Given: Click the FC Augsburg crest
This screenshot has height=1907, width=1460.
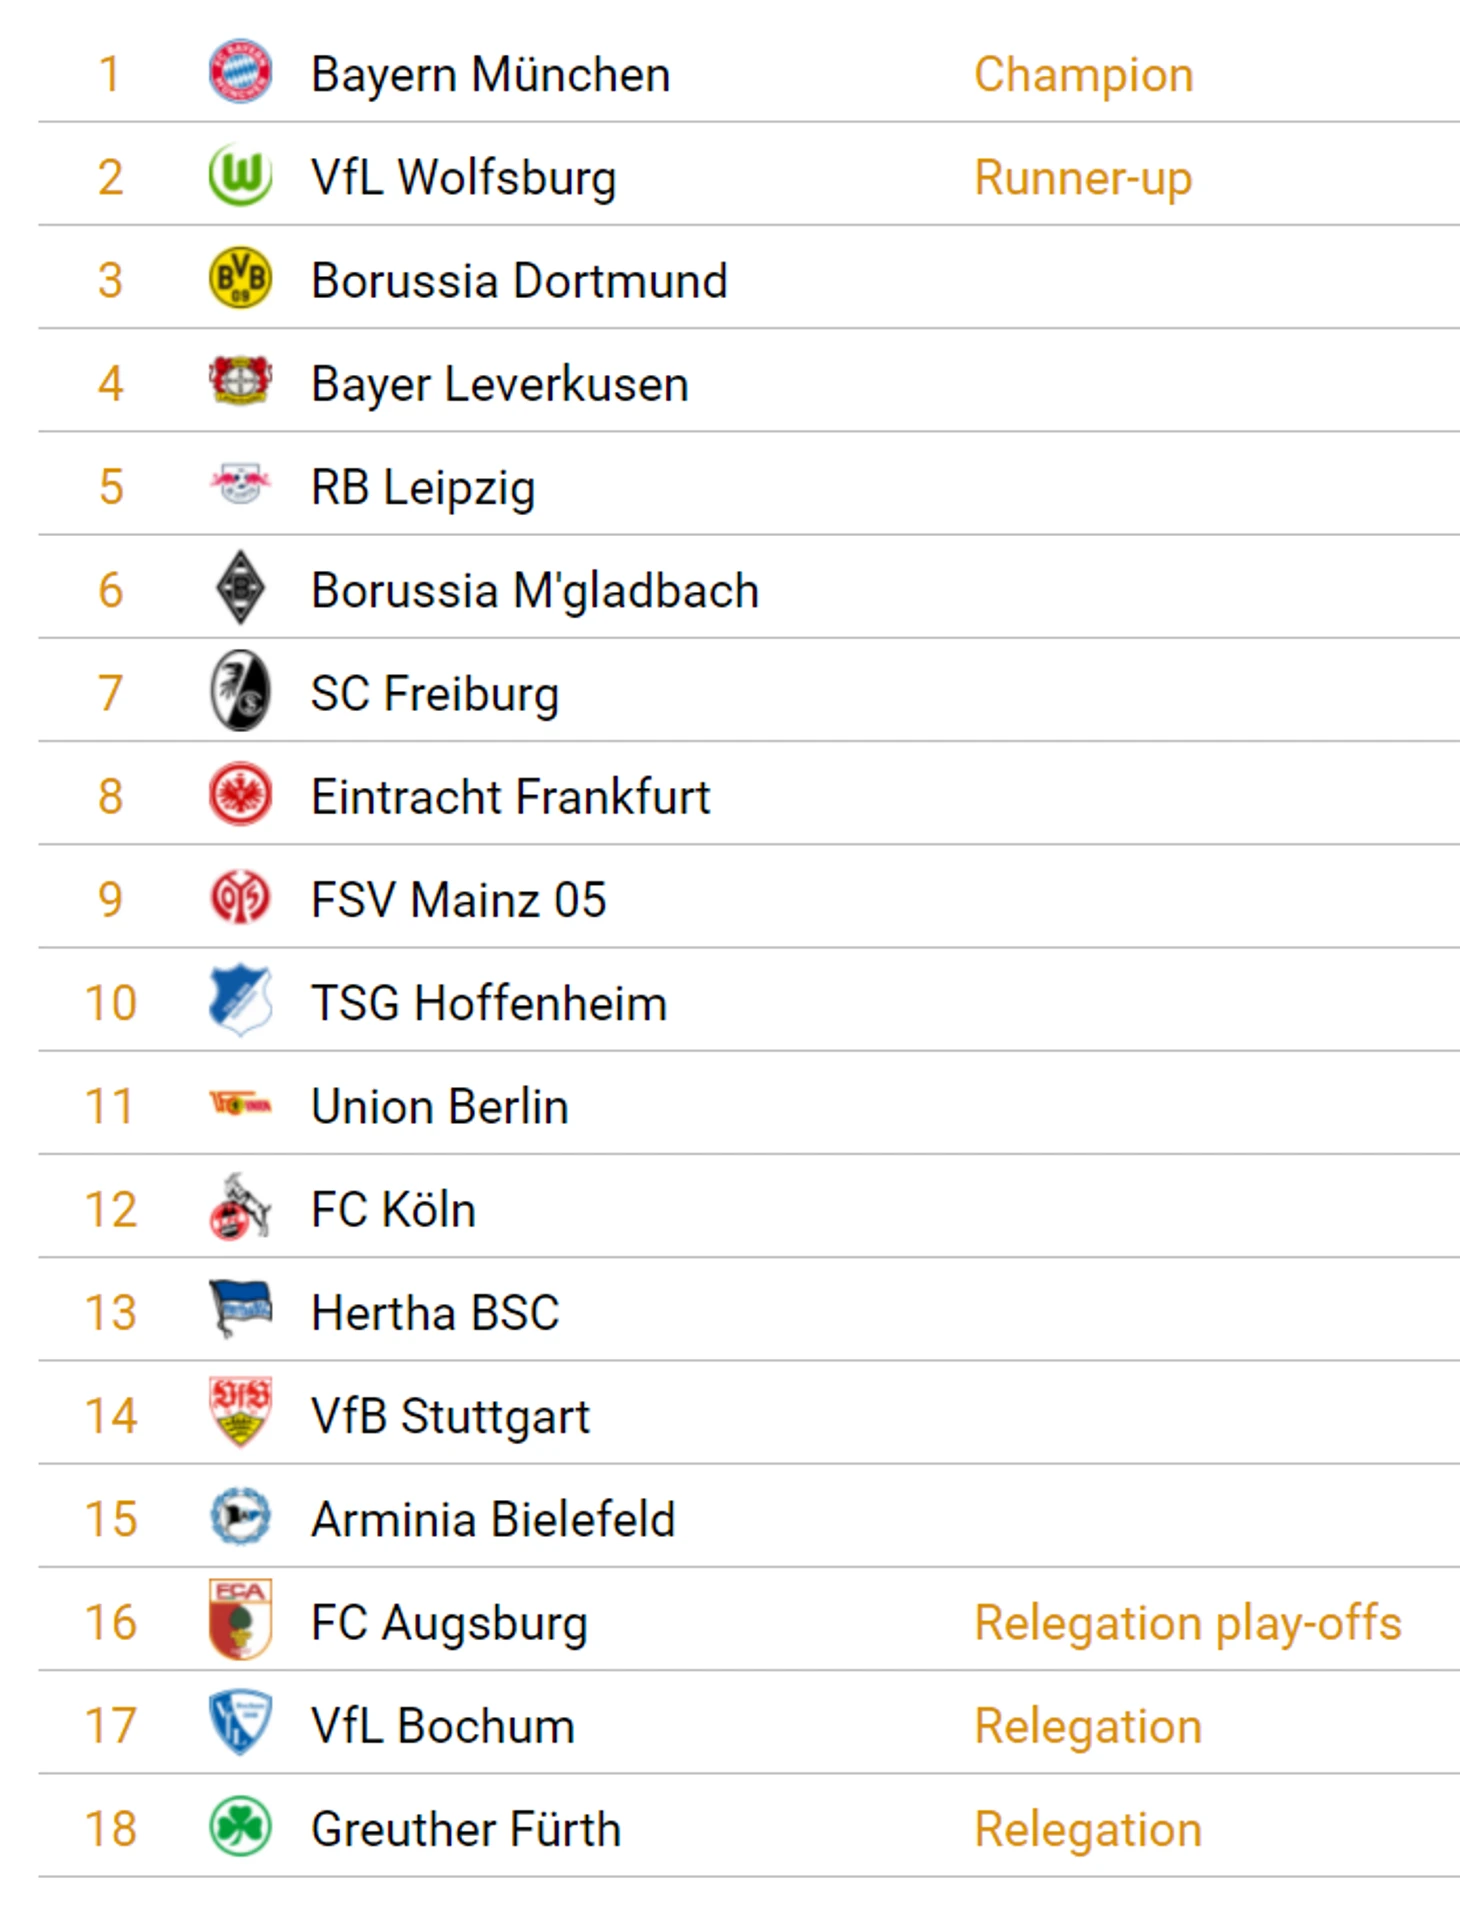Looking at the screenshot, I should click(240, 1620).
